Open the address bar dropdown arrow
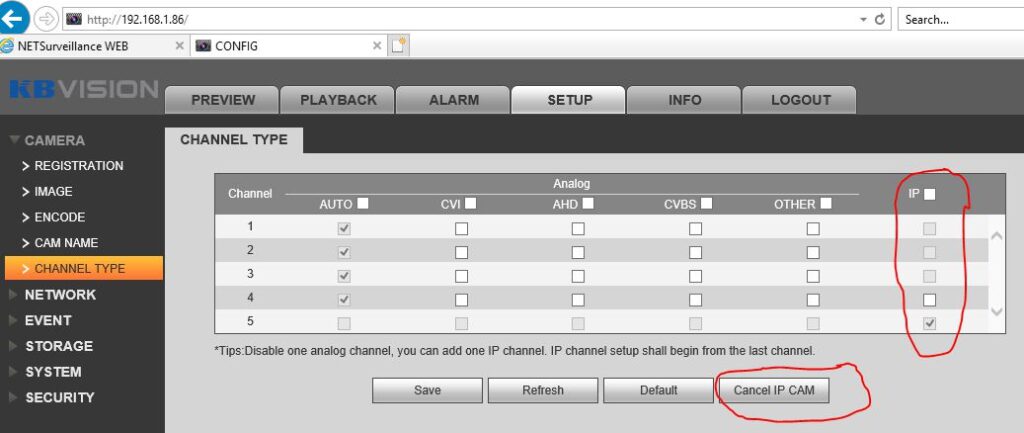1024x433 pixels. [863, 19]
